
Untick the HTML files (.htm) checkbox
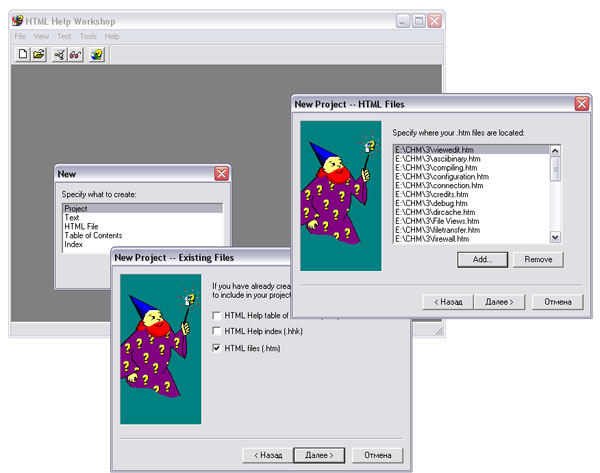pos(217,348)
